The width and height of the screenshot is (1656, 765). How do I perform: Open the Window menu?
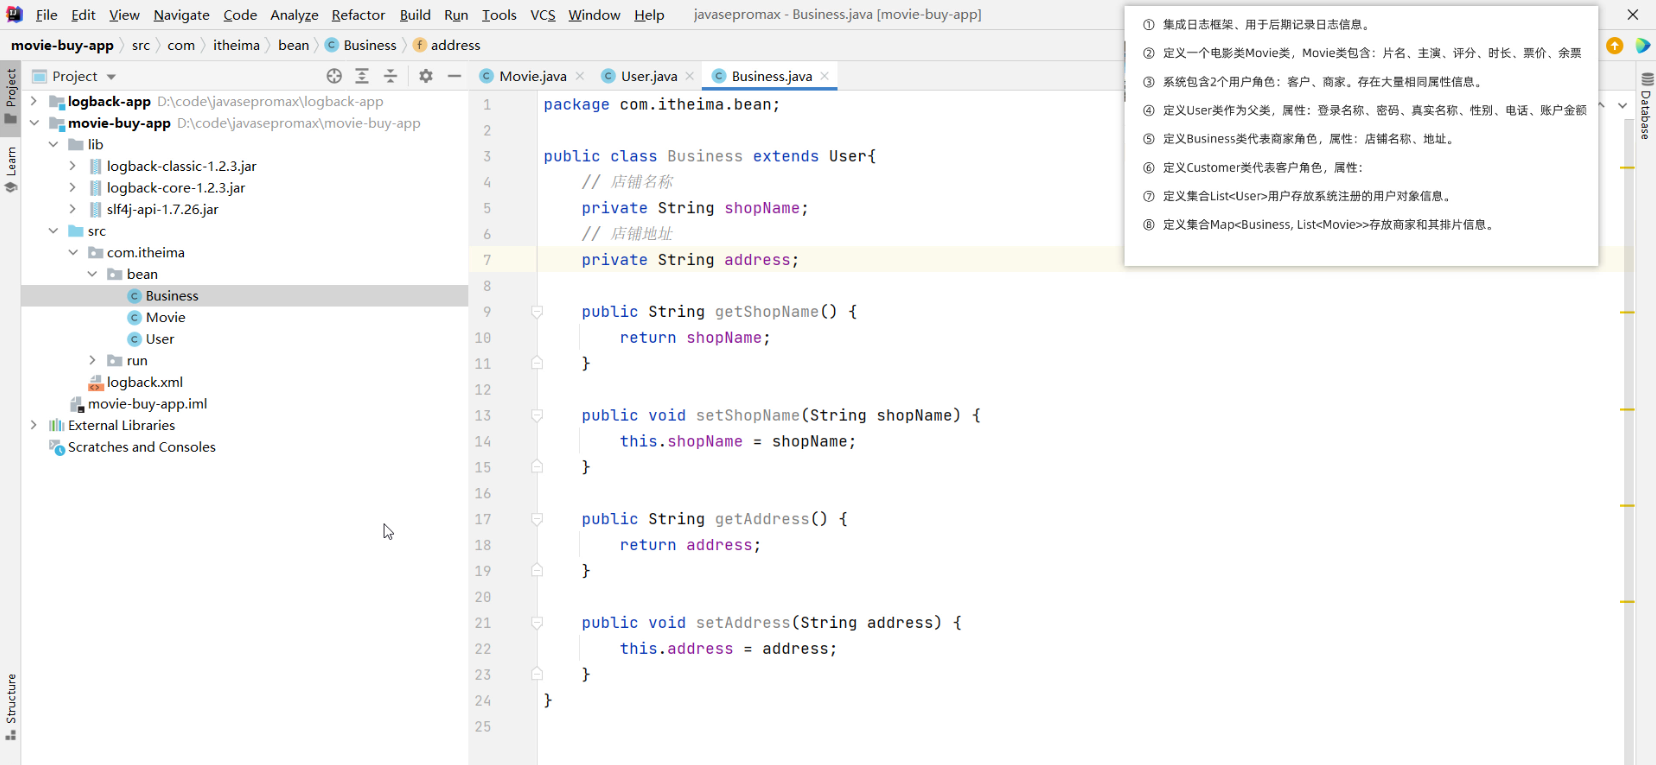coord(594,15)
